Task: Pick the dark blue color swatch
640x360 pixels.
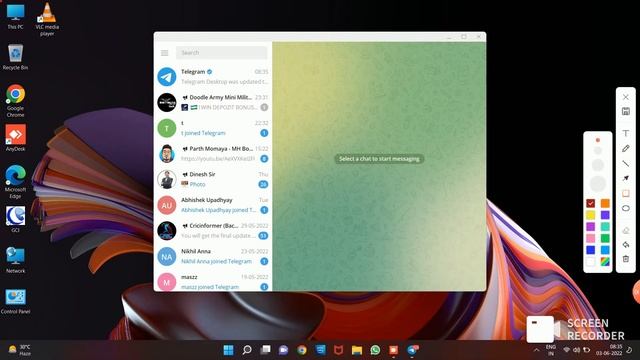Action: 591,250
